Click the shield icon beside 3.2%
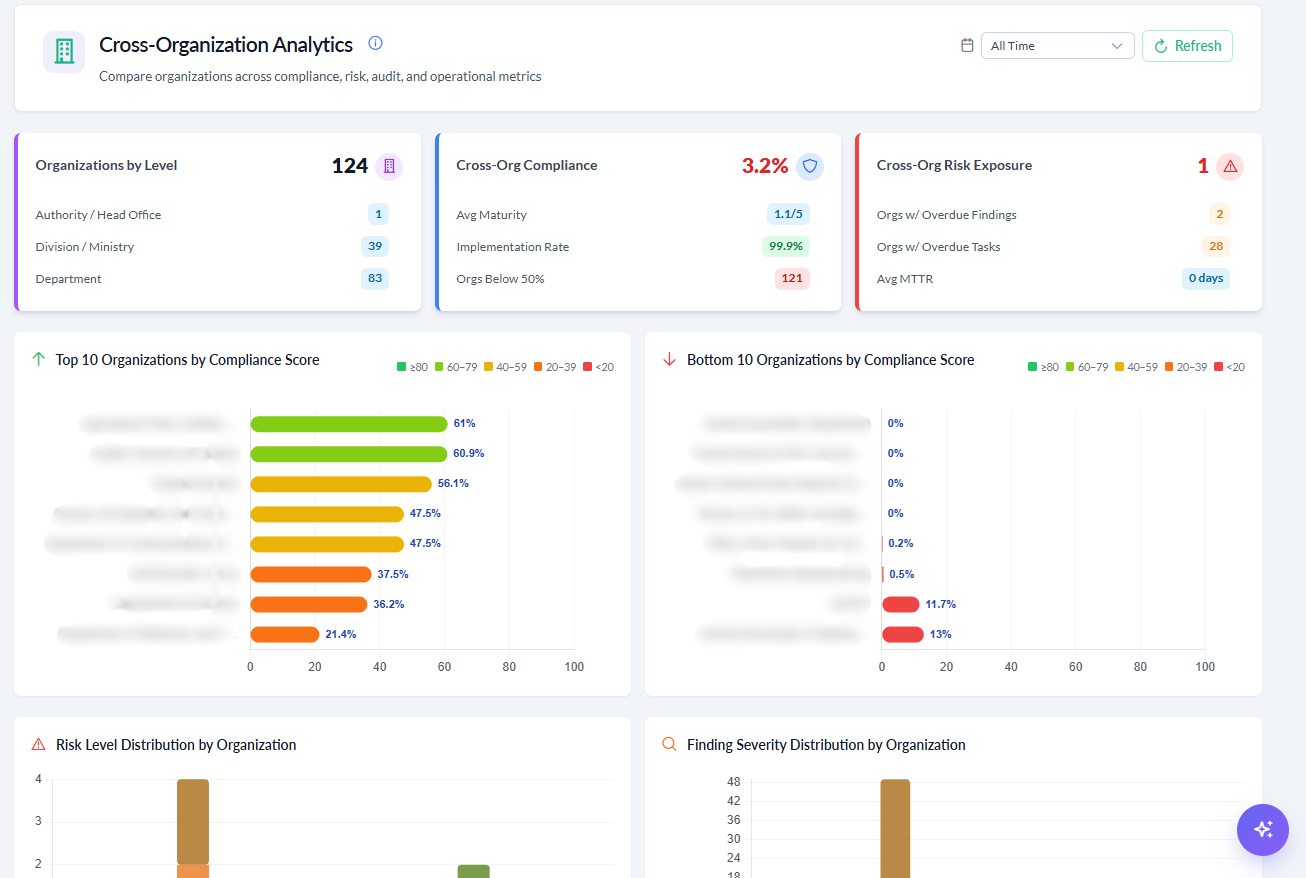The height and width of the screenshot is (878, 1306). 810,166
